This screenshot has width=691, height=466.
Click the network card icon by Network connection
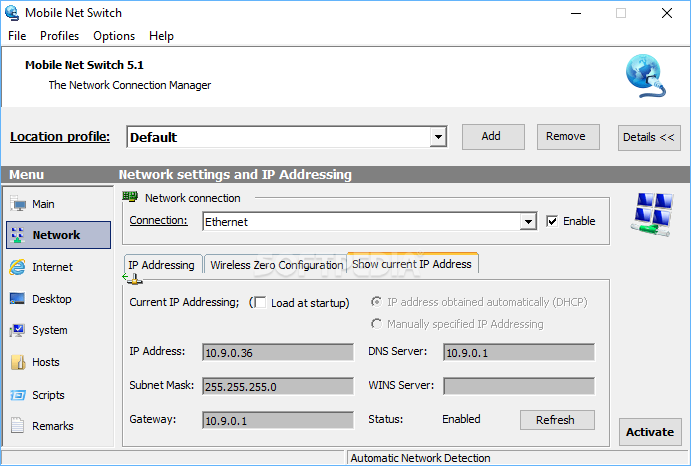[130, 197]
